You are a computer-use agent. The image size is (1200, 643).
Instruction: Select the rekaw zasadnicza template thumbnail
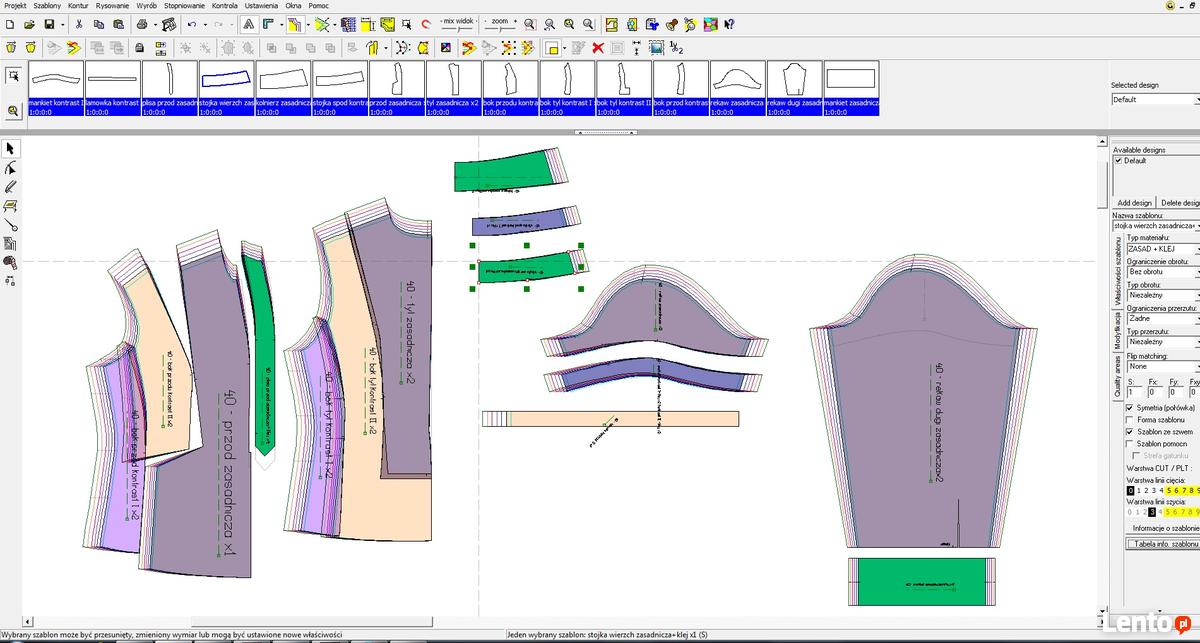point(738,89)
